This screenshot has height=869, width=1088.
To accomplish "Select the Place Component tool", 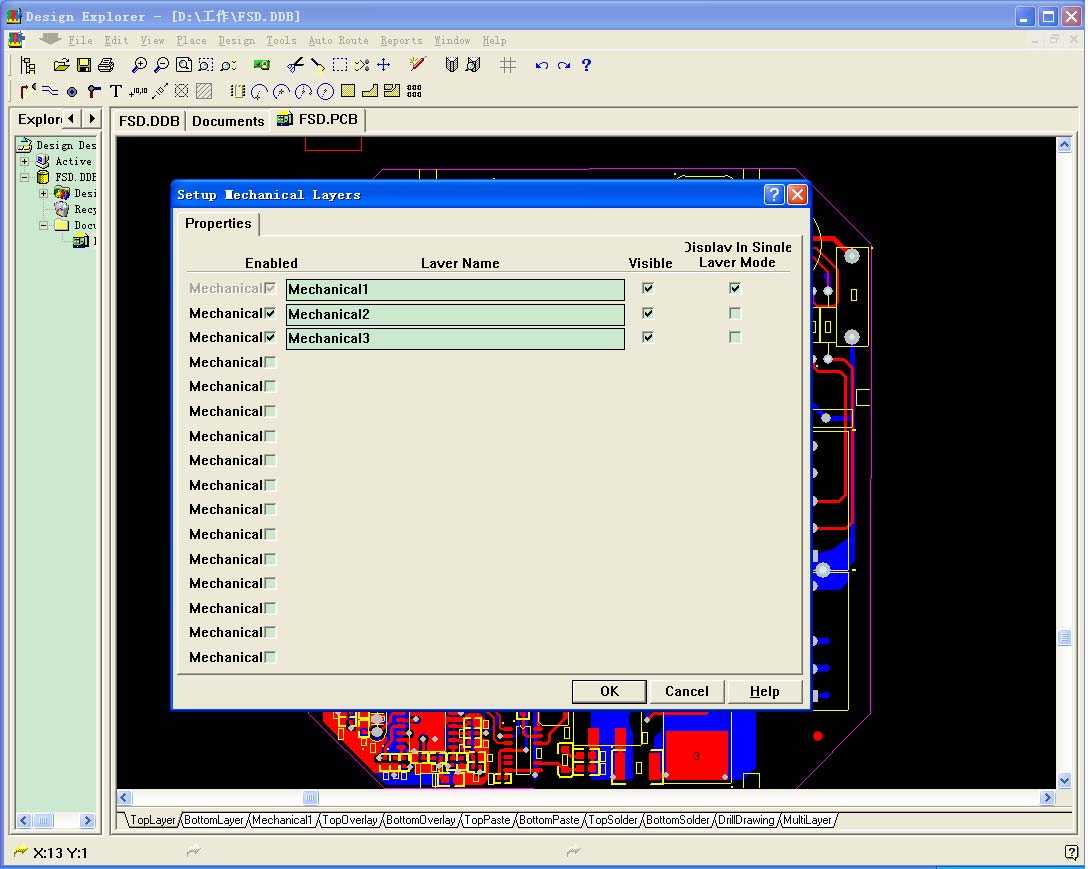I will [237, 91].
